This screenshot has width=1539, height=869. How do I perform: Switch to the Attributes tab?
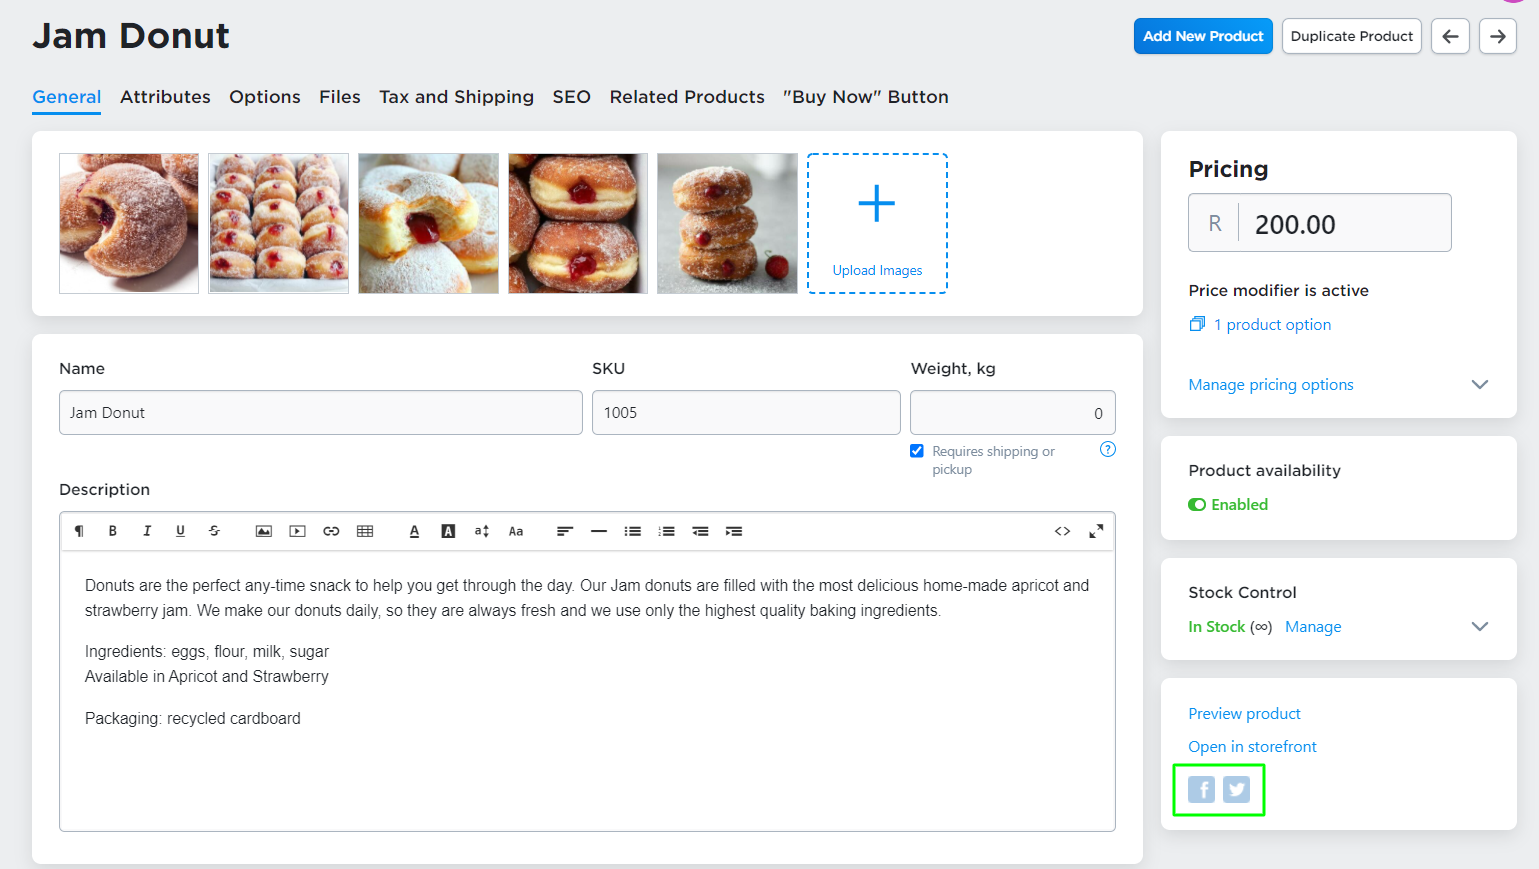(x=165, y=97)
